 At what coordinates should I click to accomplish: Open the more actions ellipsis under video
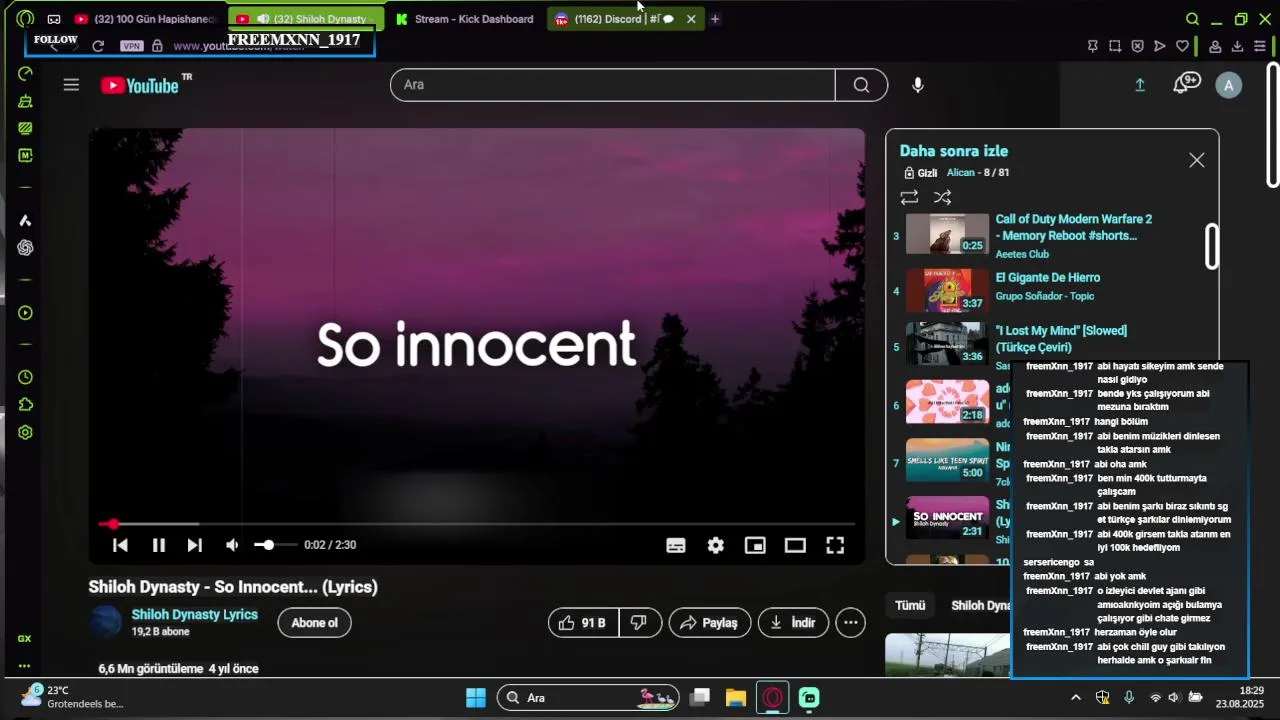coord(851,623)
